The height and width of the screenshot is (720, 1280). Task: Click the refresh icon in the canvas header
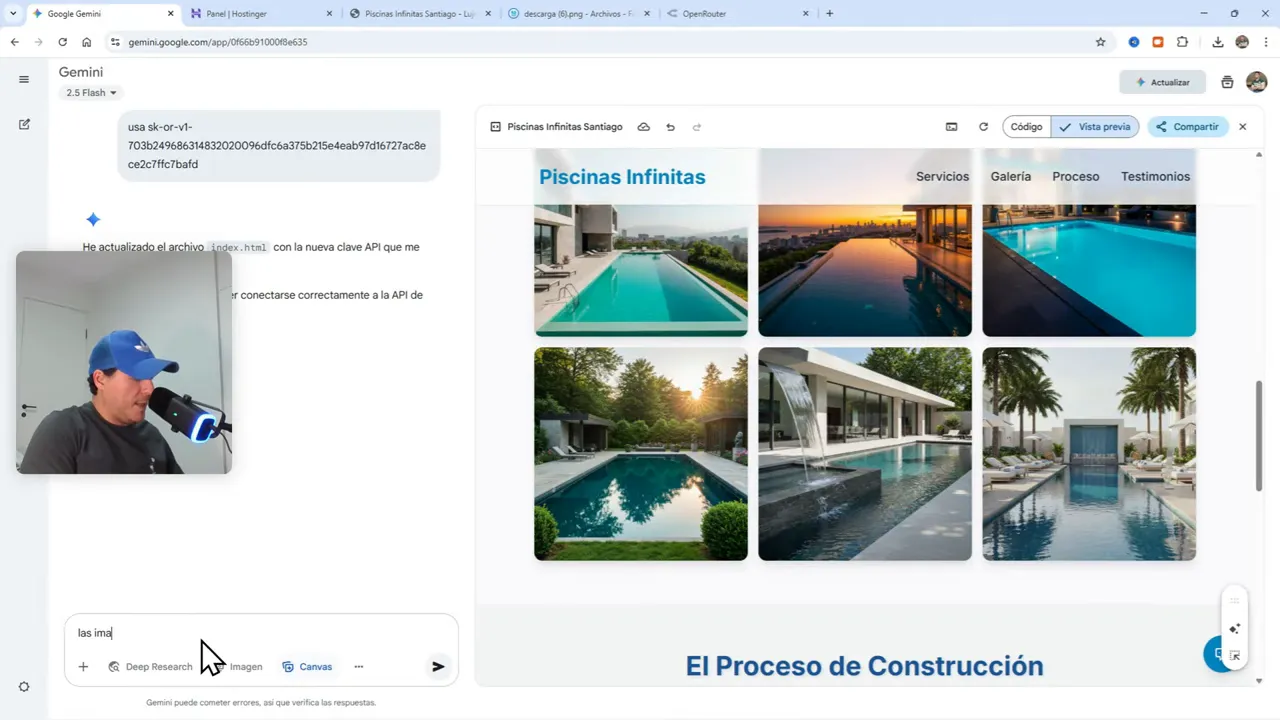[x=983, y=127]
